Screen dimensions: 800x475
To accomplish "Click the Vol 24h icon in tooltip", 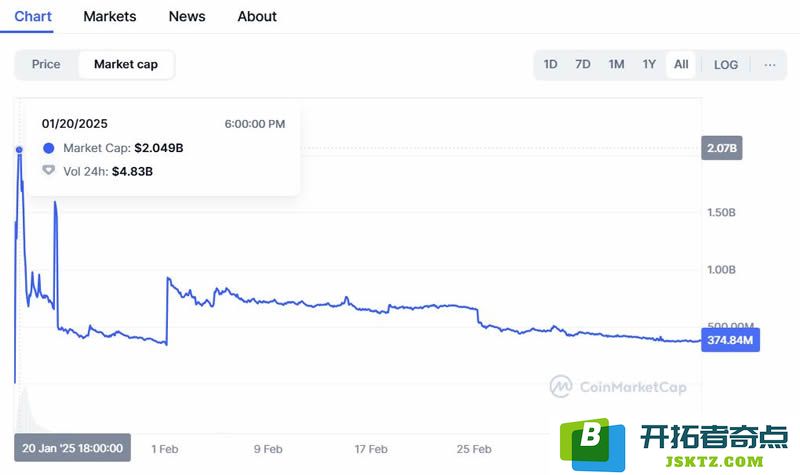I will (x=49, y=171).
